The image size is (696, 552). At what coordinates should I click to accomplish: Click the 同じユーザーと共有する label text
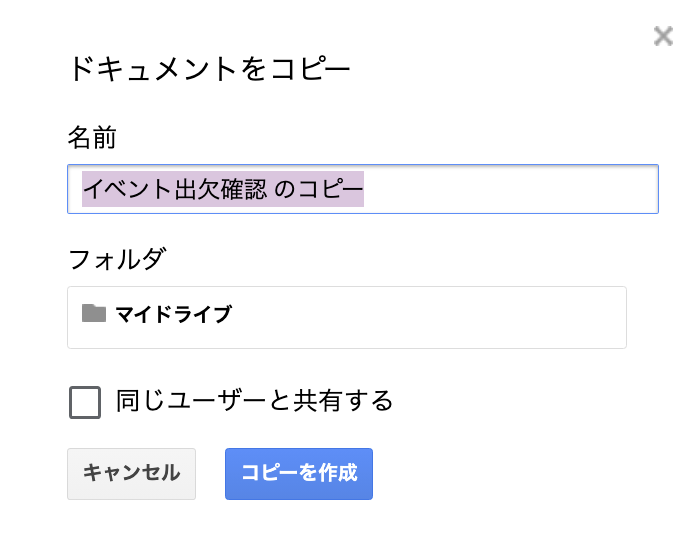[254, 402]
